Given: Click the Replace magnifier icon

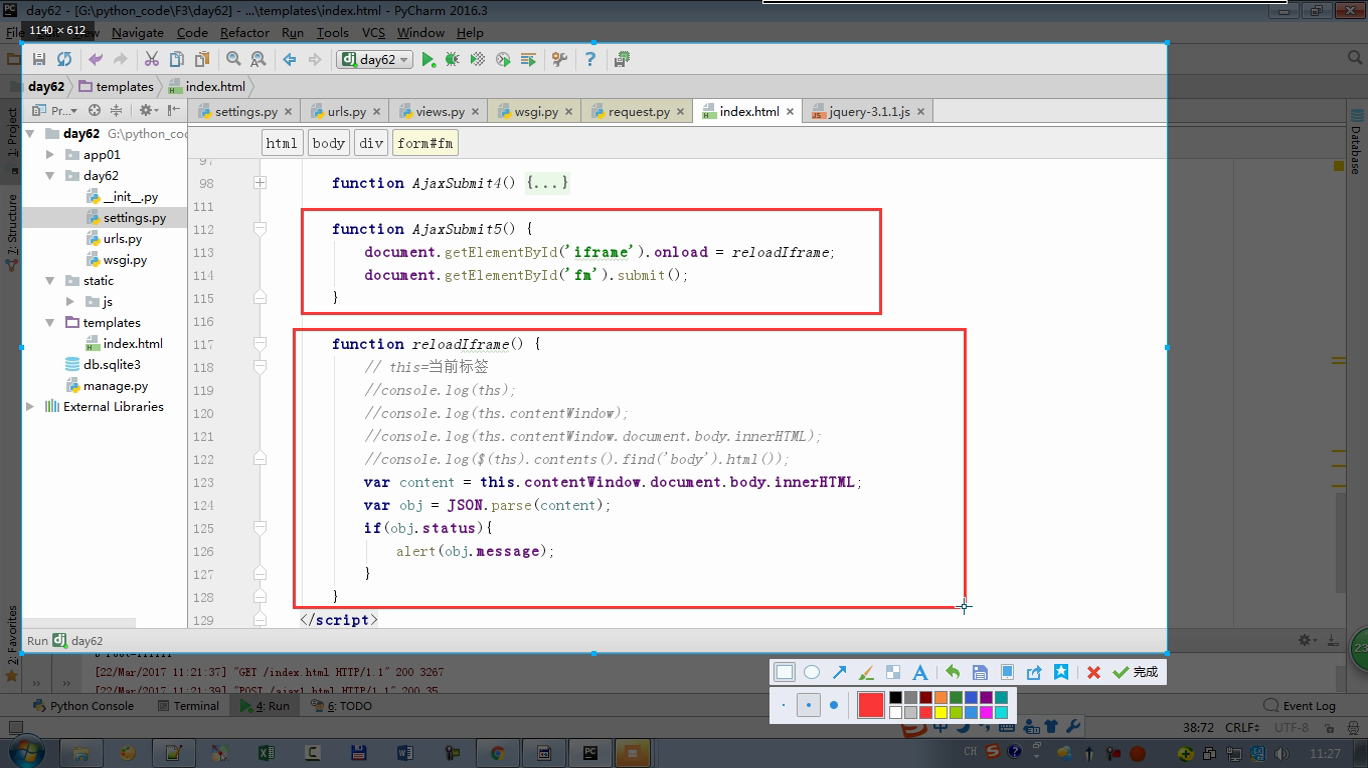Looking at the screenshot, I should [x=258, y=60].
